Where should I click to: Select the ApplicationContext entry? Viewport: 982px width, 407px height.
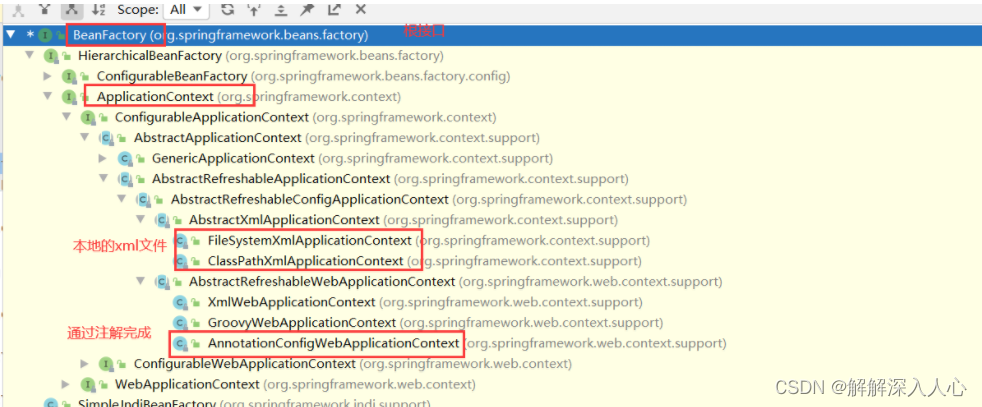(249, 97)
